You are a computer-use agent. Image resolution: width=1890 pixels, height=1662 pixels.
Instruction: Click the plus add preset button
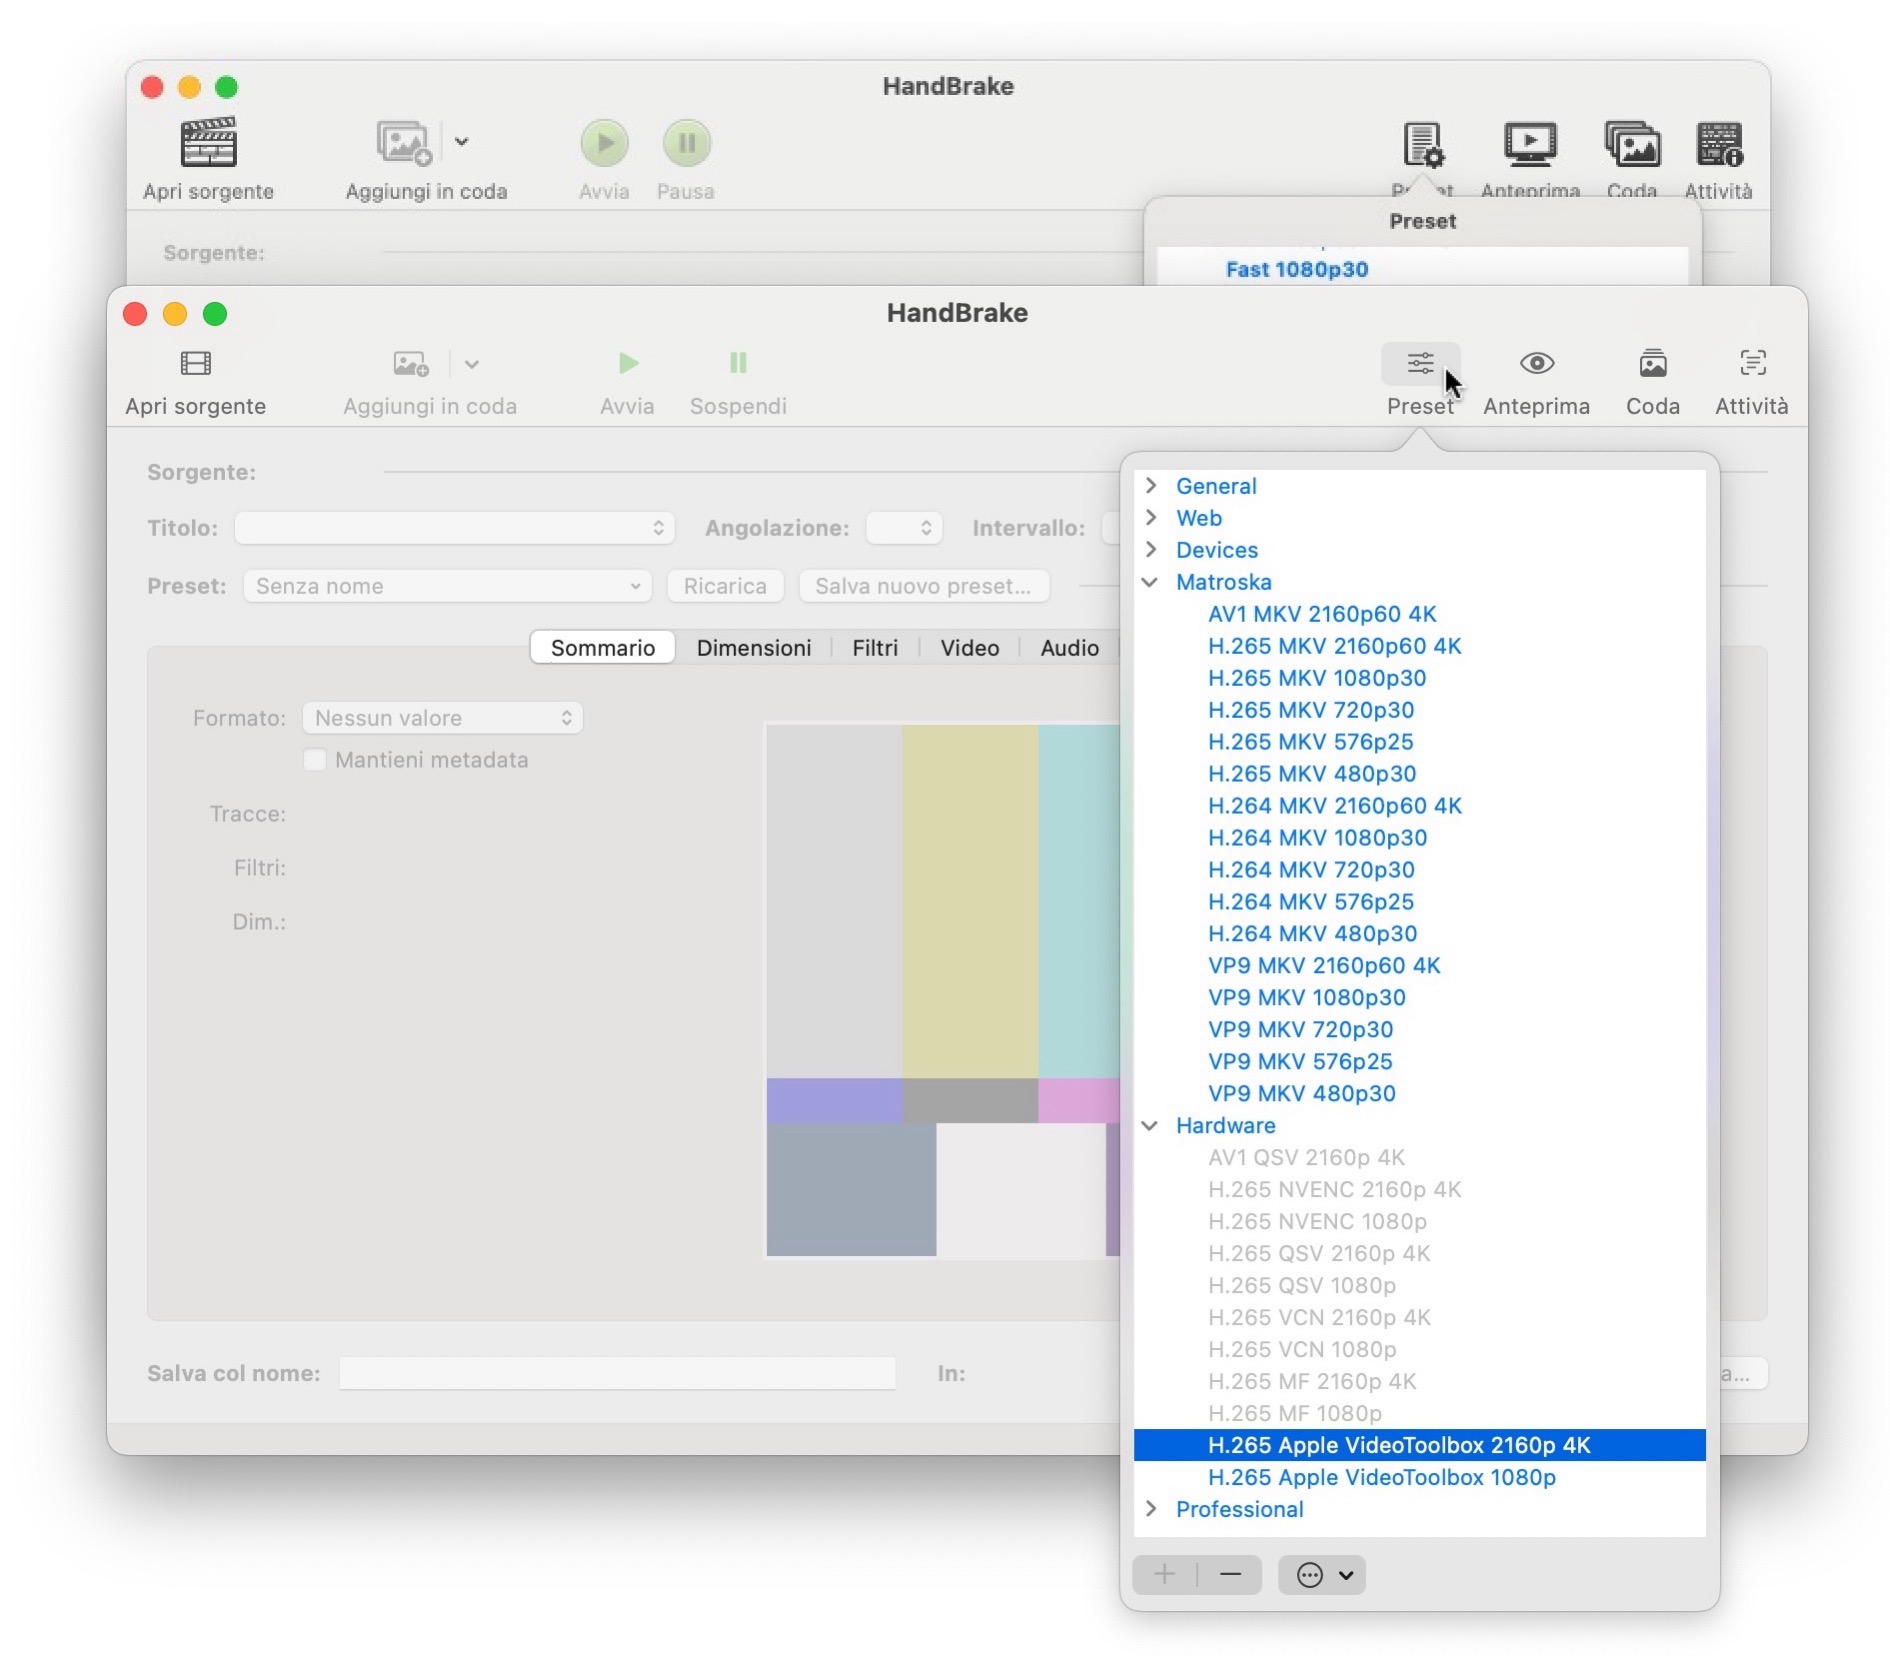coord(1164,1574)
